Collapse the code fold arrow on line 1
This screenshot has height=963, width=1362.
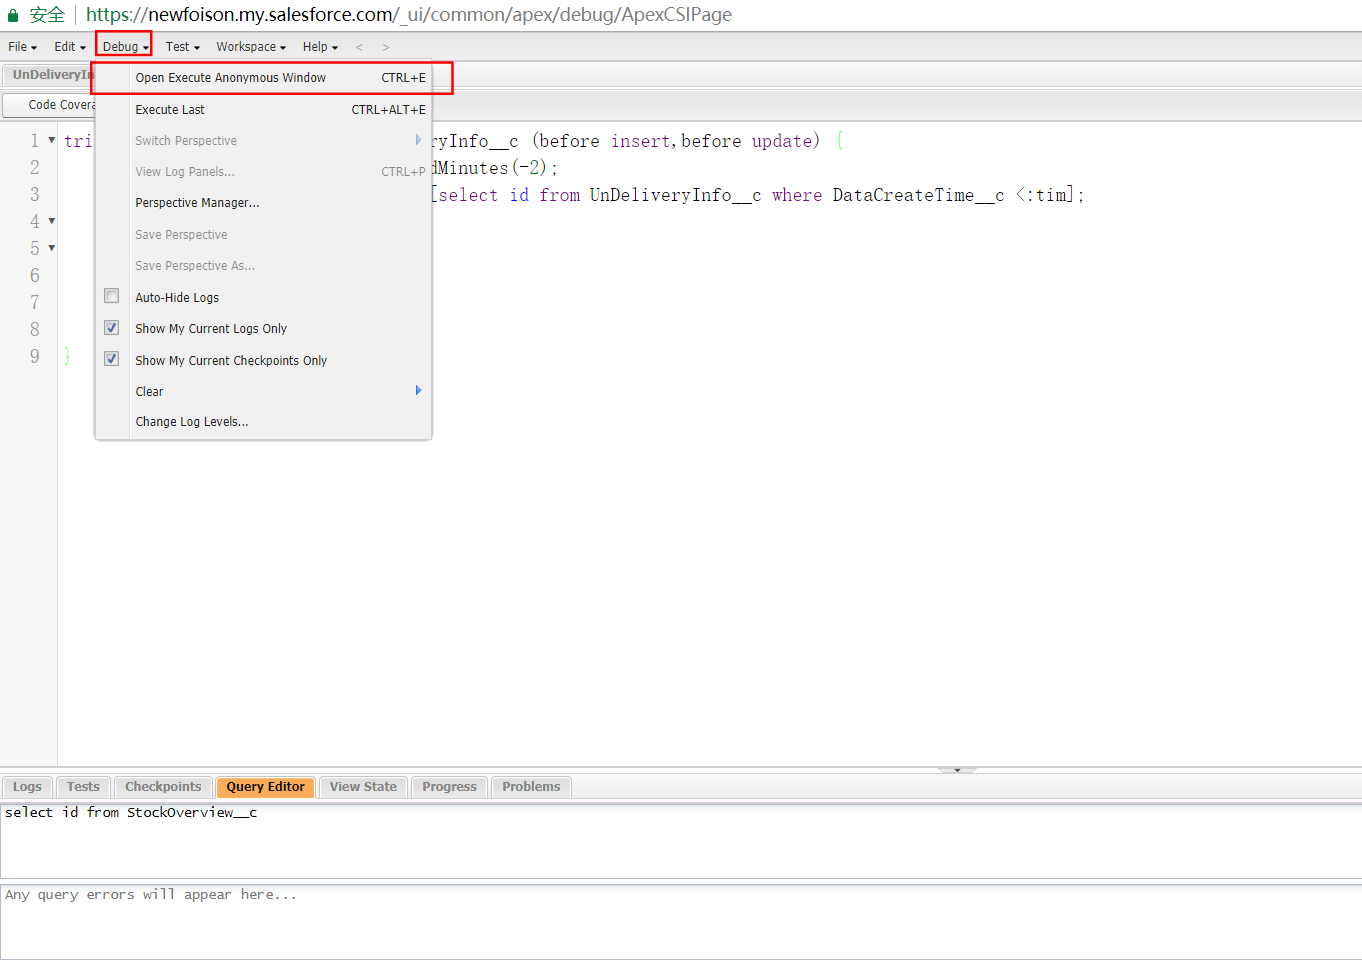52,140
